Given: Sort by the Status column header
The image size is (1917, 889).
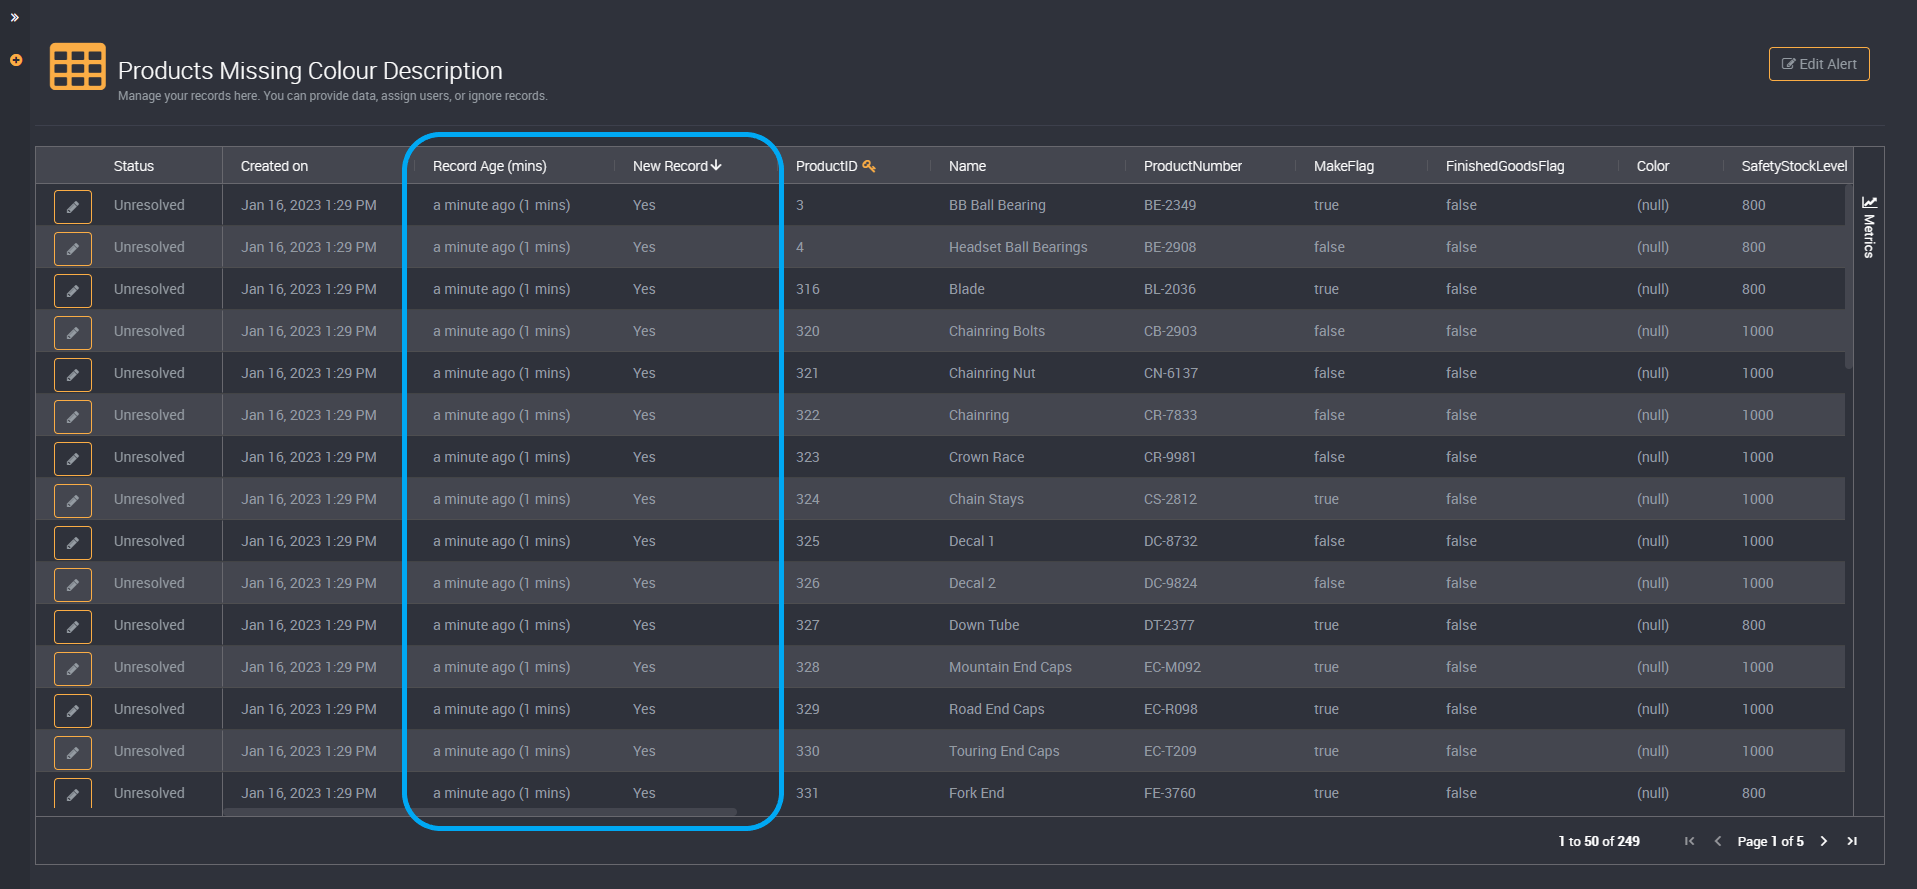Looking at the screenshot, I should 134,166.
